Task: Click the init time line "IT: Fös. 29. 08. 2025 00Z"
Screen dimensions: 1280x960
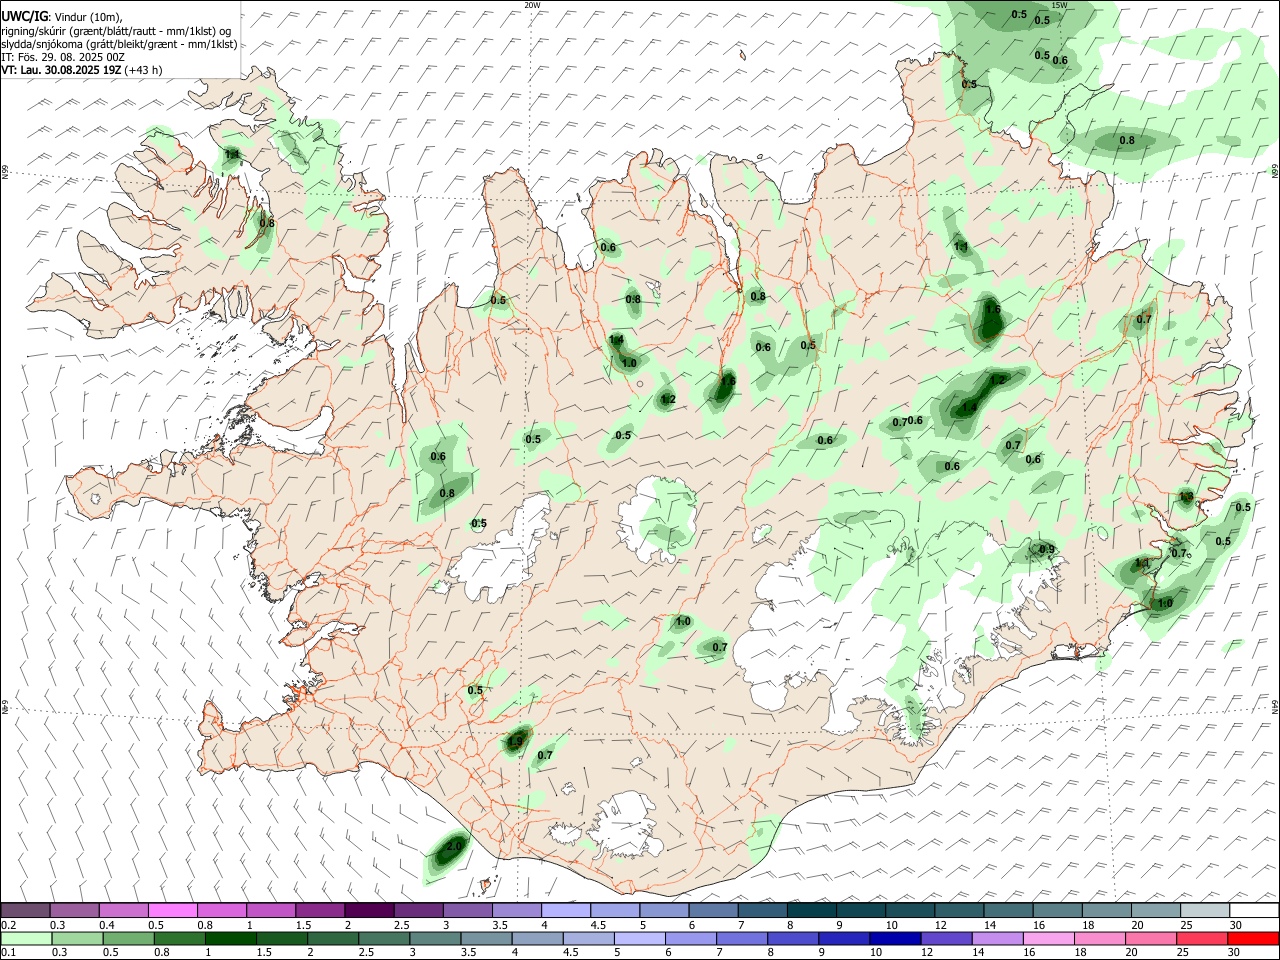Action: pyautogui.click(x=63, y=57)
